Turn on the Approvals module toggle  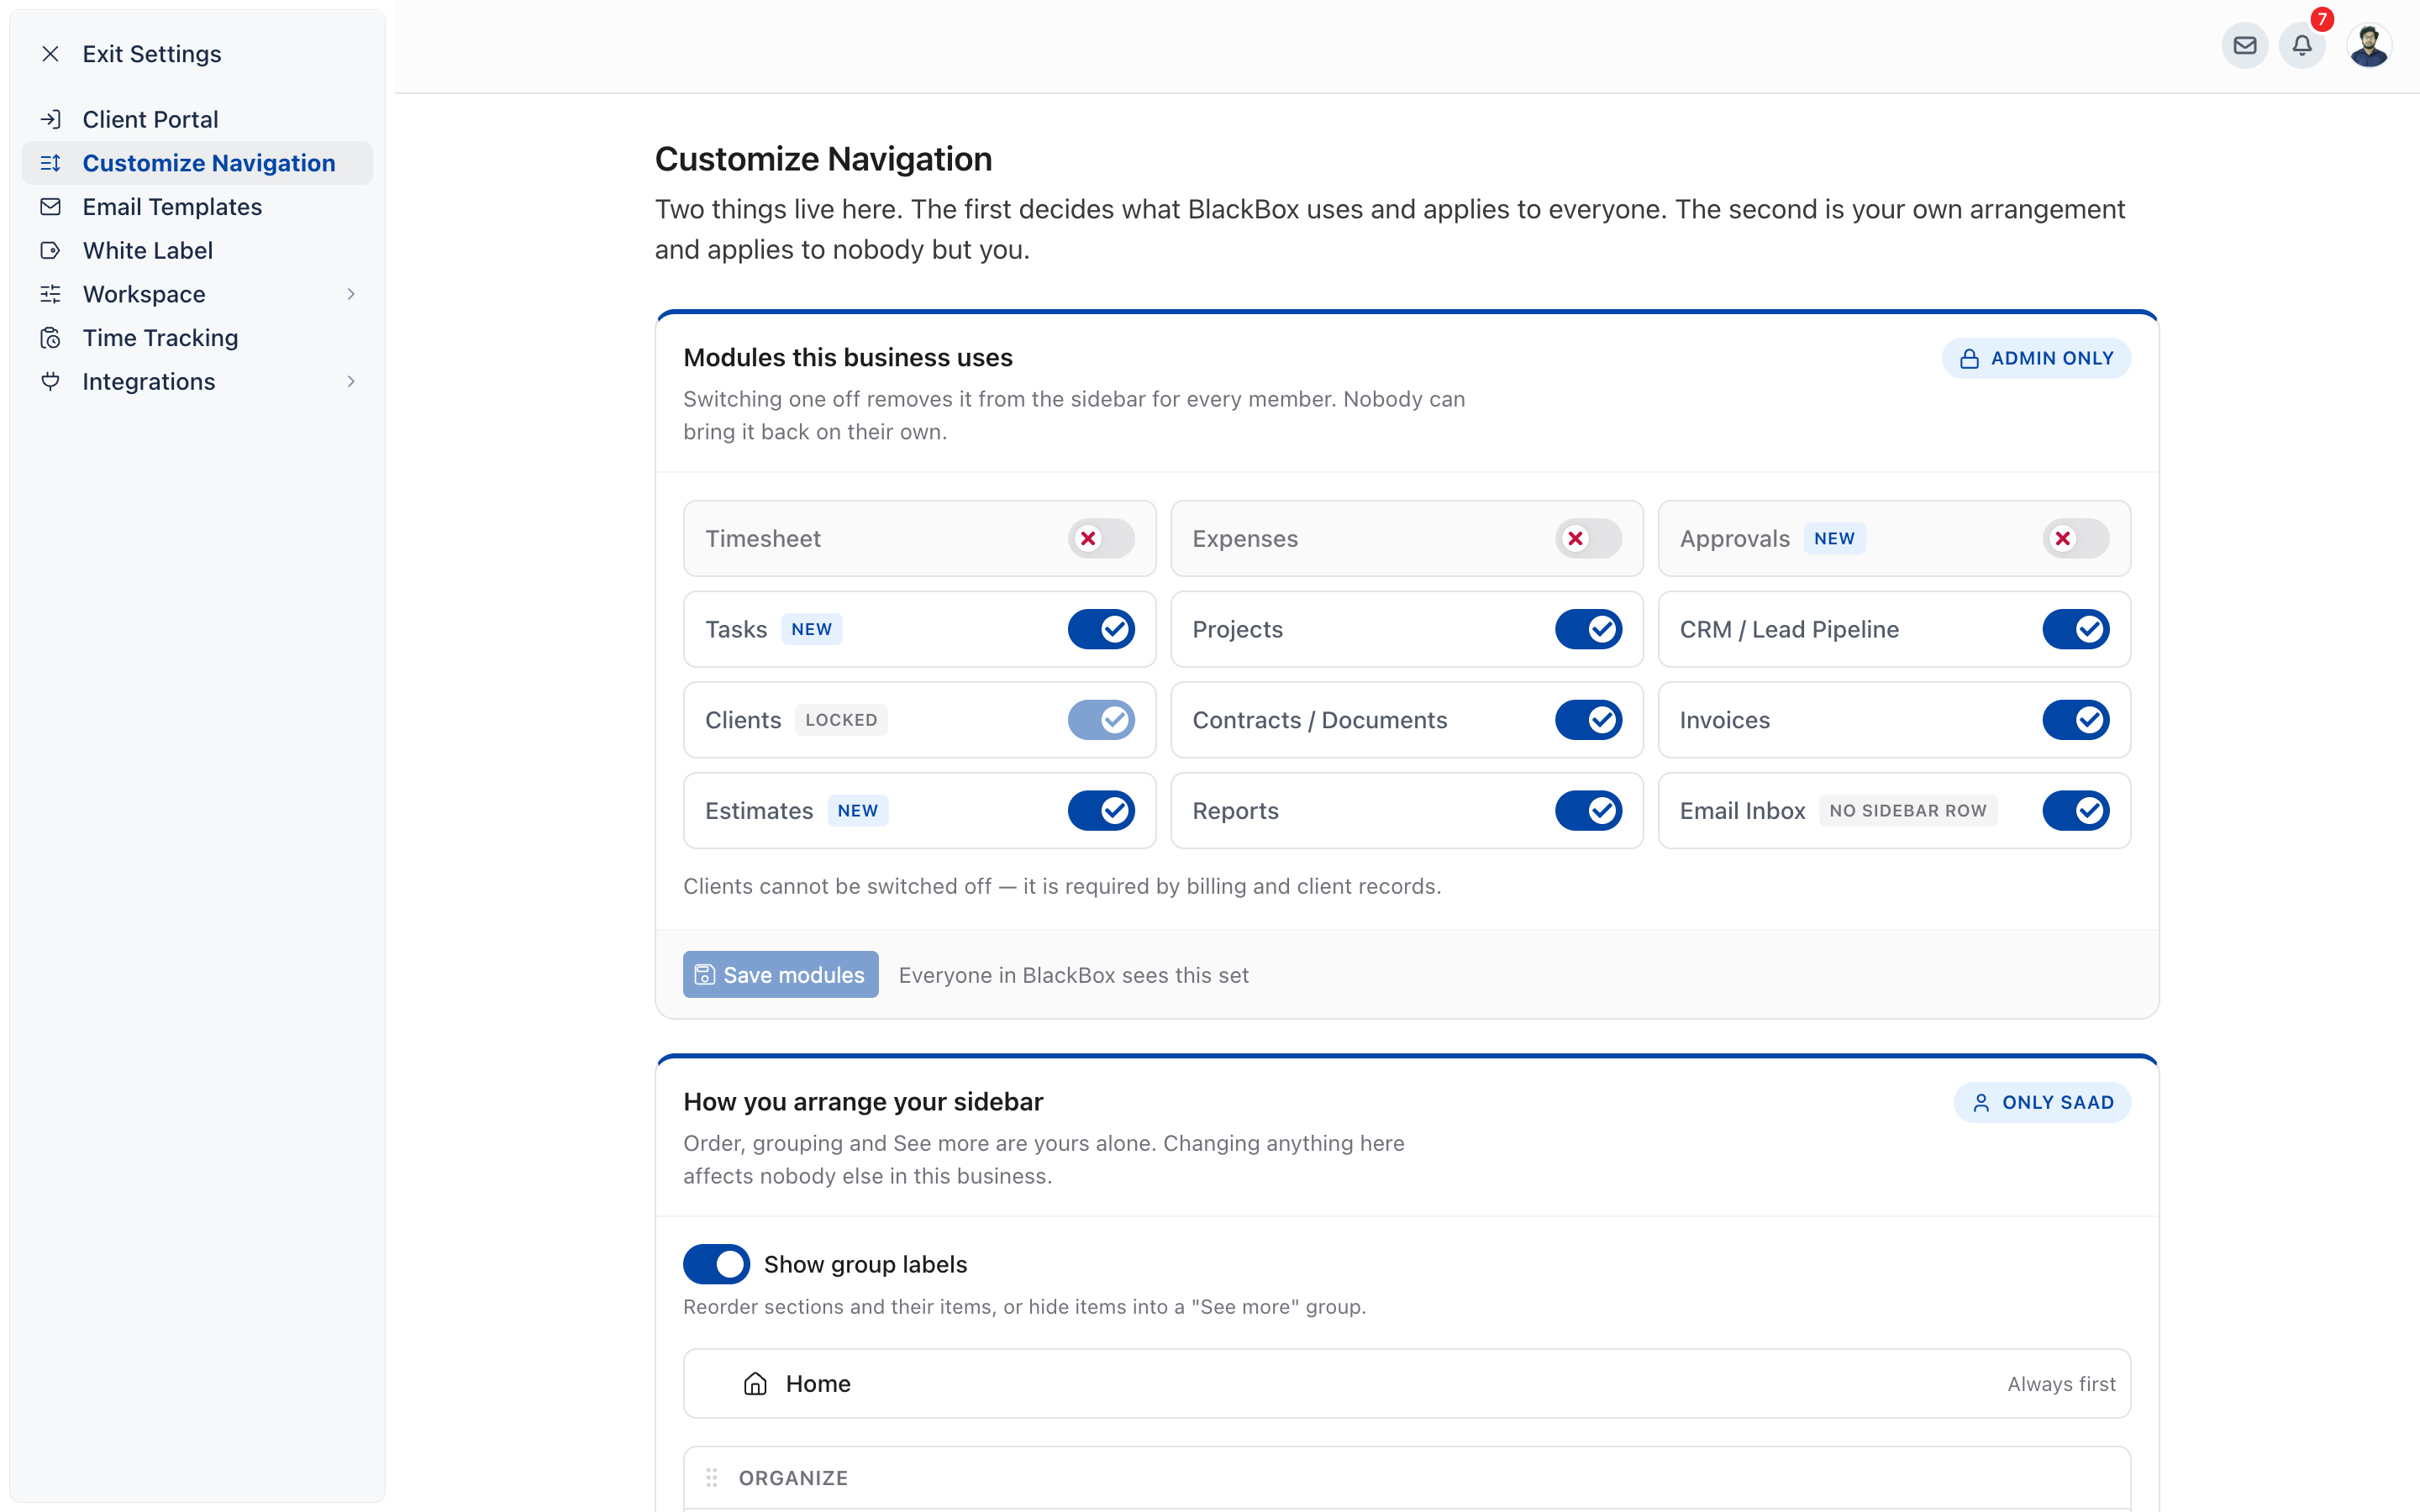(2075, 538)
